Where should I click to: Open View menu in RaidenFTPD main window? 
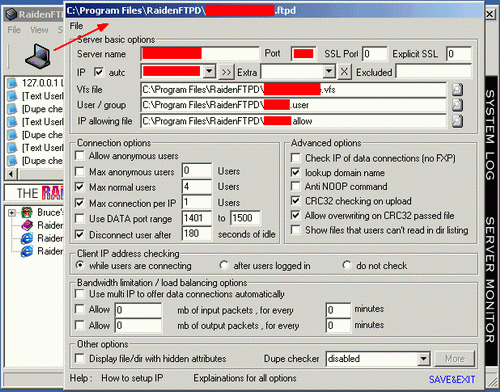(39, 30)
